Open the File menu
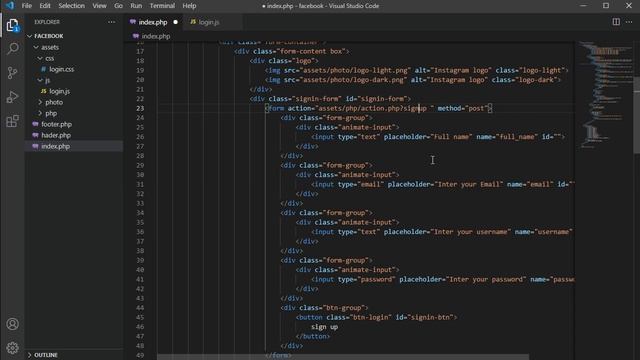640x360 pixels. [x=27, y=6]
